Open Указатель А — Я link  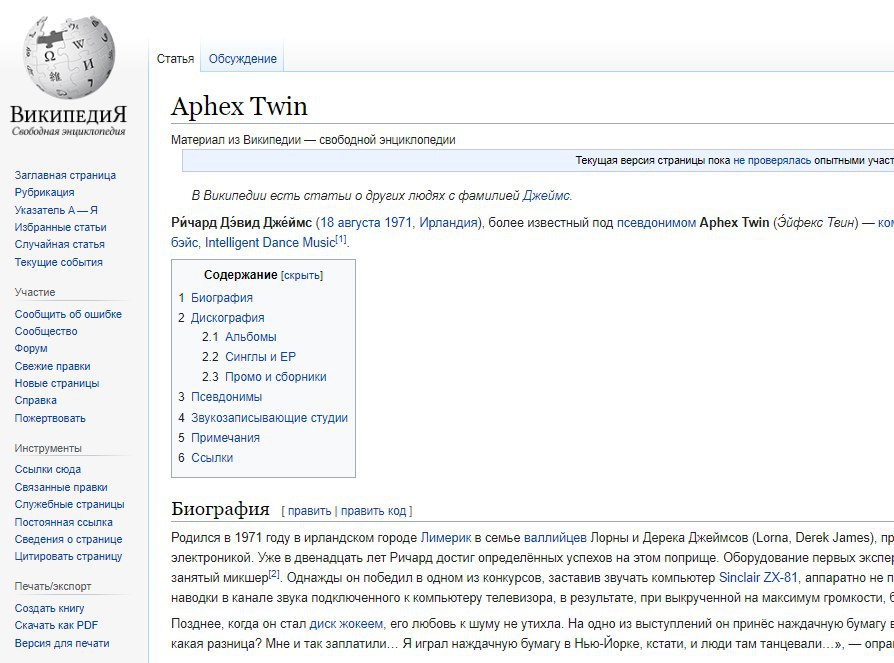click(x=56, y=210)
